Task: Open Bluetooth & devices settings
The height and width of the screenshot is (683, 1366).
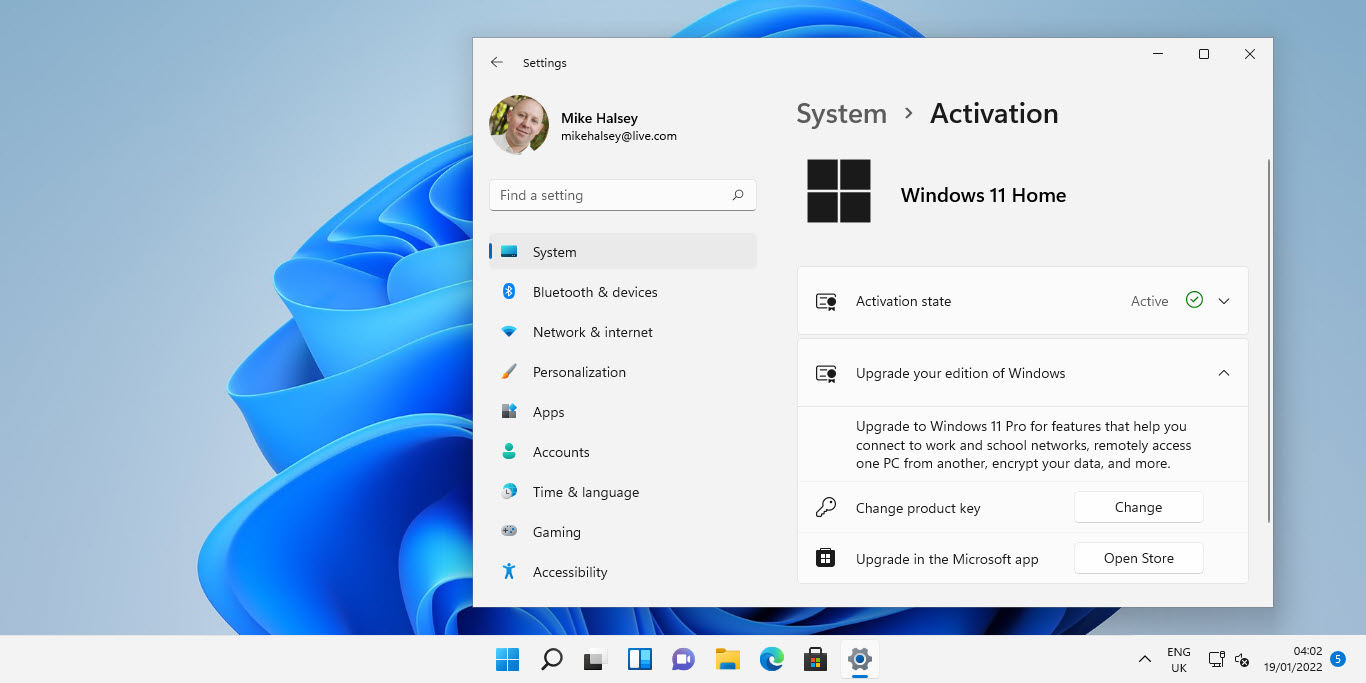Action: click(x=595, y=291)
